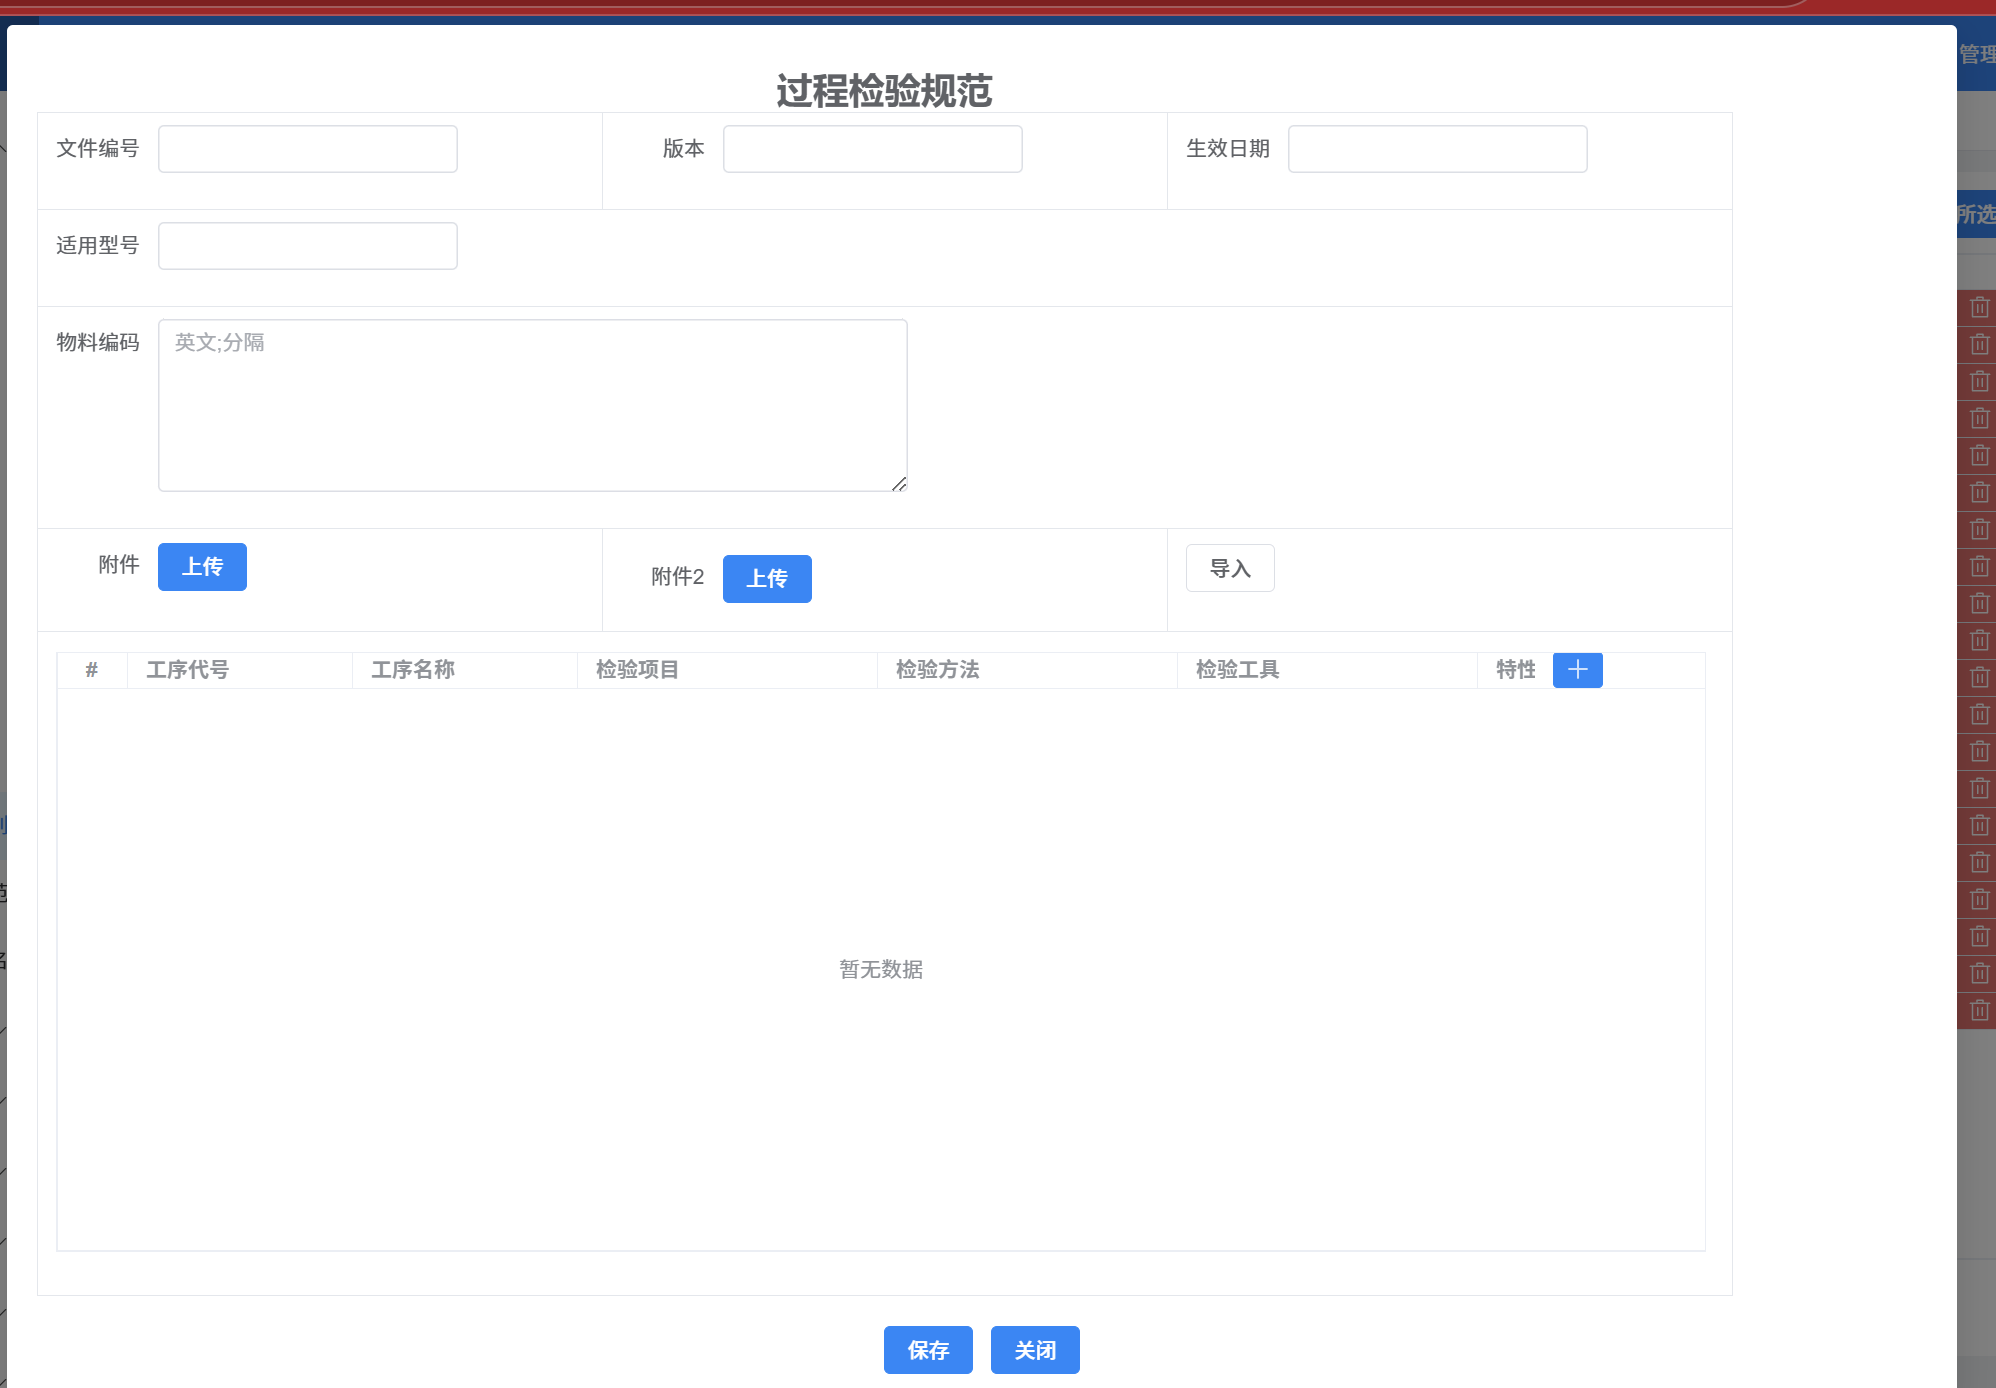Click the 生效日期 date input field
Viewport: 1996px width, 1388px height.
coord(1437,149)
